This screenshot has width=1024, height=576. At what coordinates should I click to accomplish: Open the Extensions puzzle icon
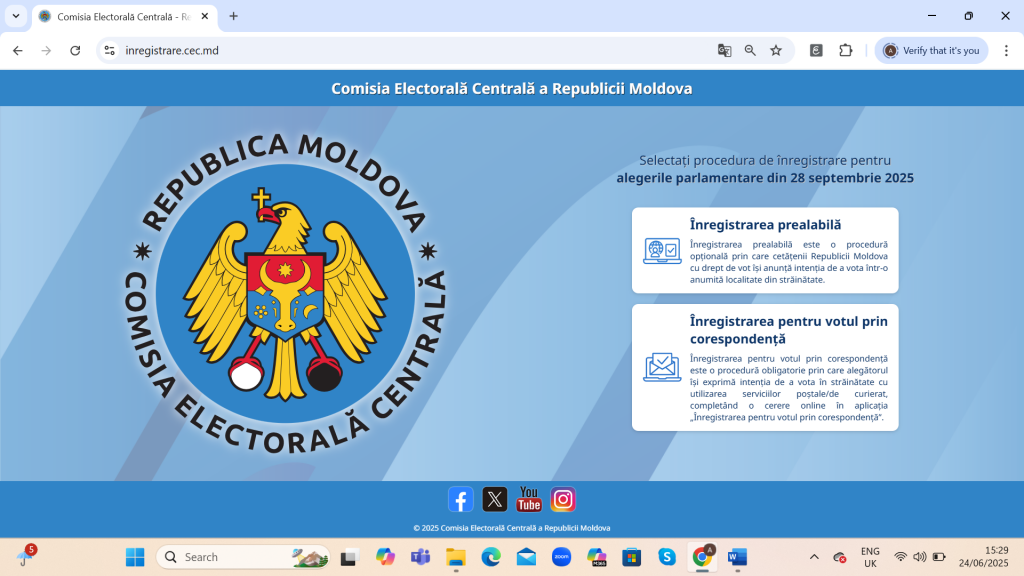tap(846, 50)
